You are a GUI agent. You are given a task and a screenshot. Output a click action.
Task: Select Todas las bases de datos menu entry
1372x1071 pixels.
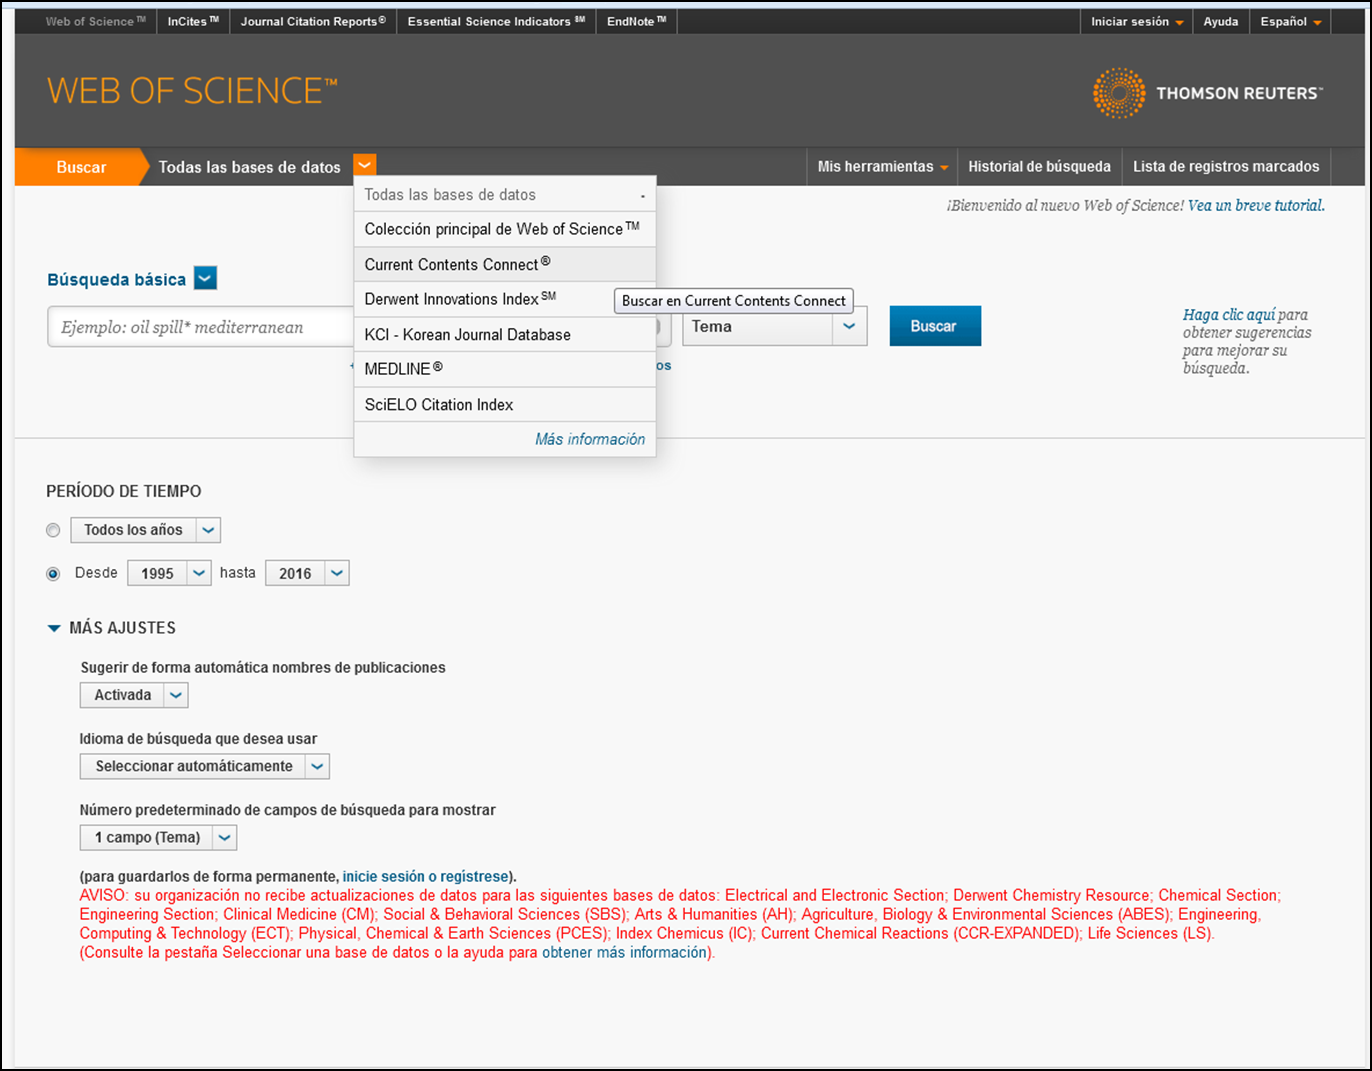click(x=505, y=194)
